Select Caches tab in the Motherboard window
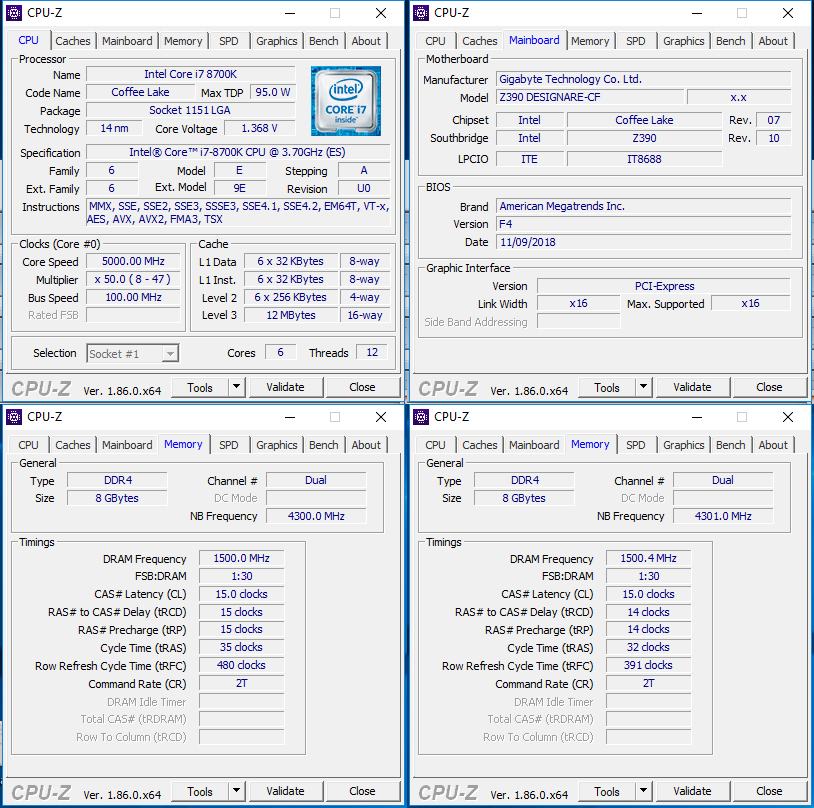The height and width of the screenshot is (808, 814). pos(480,41)
